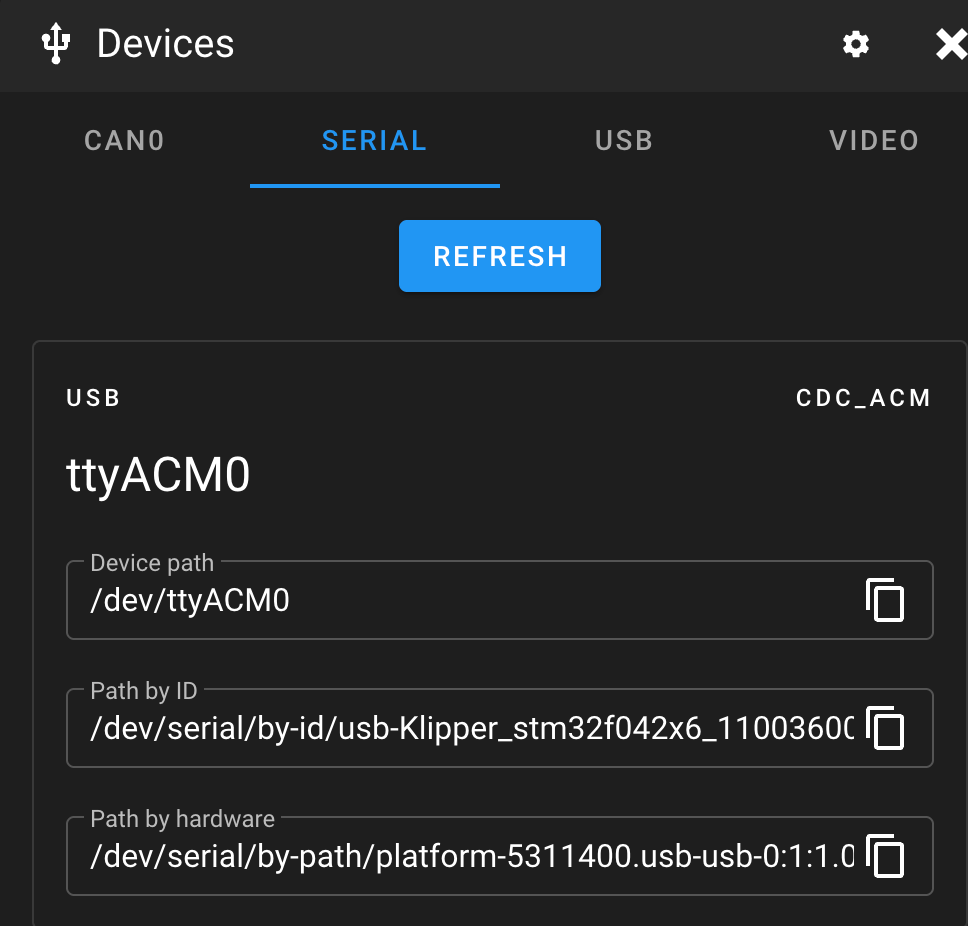Click the Path by ID field label

[x=144, y=691]
